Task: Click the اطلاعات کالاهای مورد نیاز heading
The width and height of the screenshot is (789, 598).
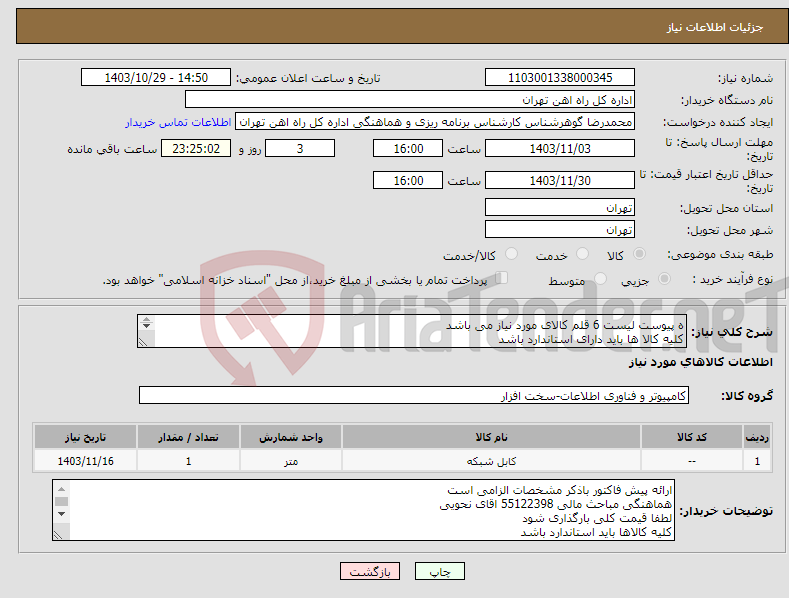Action: 700,362
